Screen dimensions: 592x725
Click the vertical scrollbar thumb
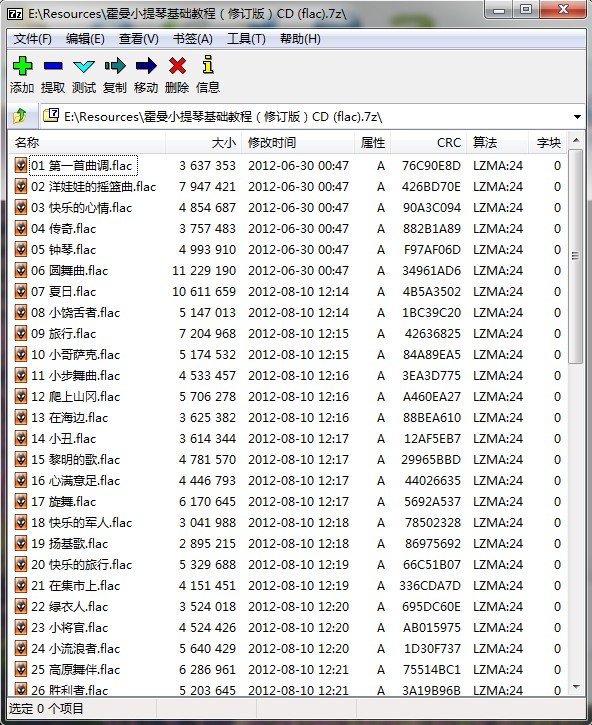coord(575,256)
